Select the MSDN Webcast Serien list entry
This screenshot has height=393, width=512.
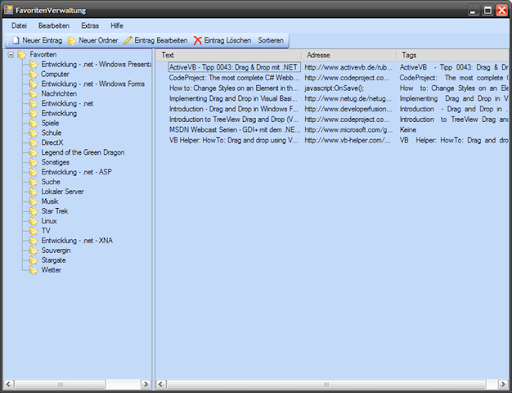point(234,130)
